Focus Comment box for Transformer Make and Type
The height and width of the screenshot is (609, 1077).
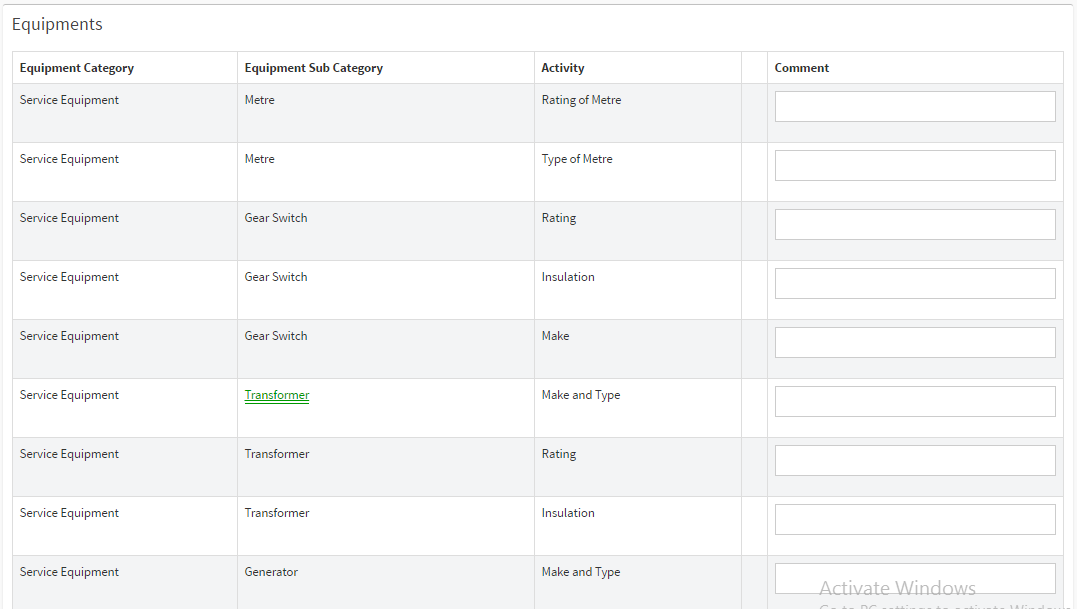click(914, 402)
